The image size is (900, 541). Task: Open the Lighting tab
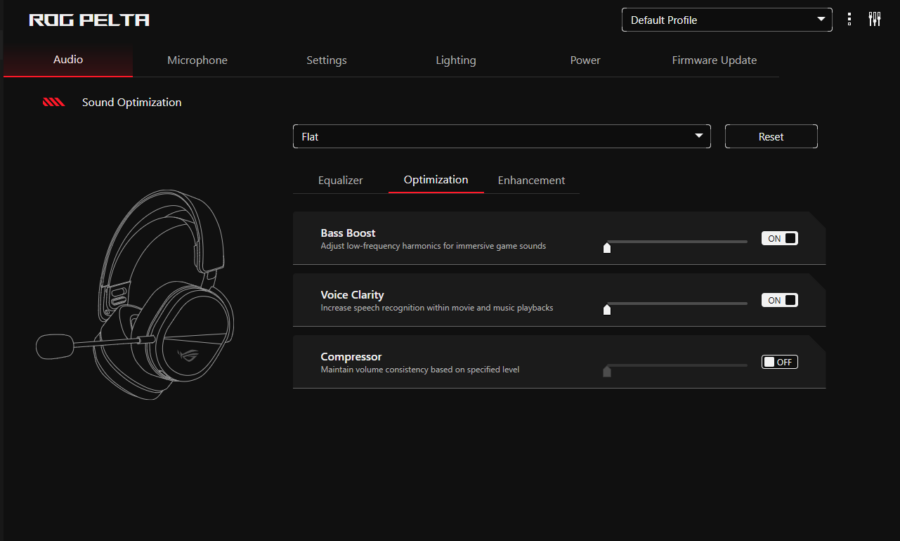coord(456,60)
